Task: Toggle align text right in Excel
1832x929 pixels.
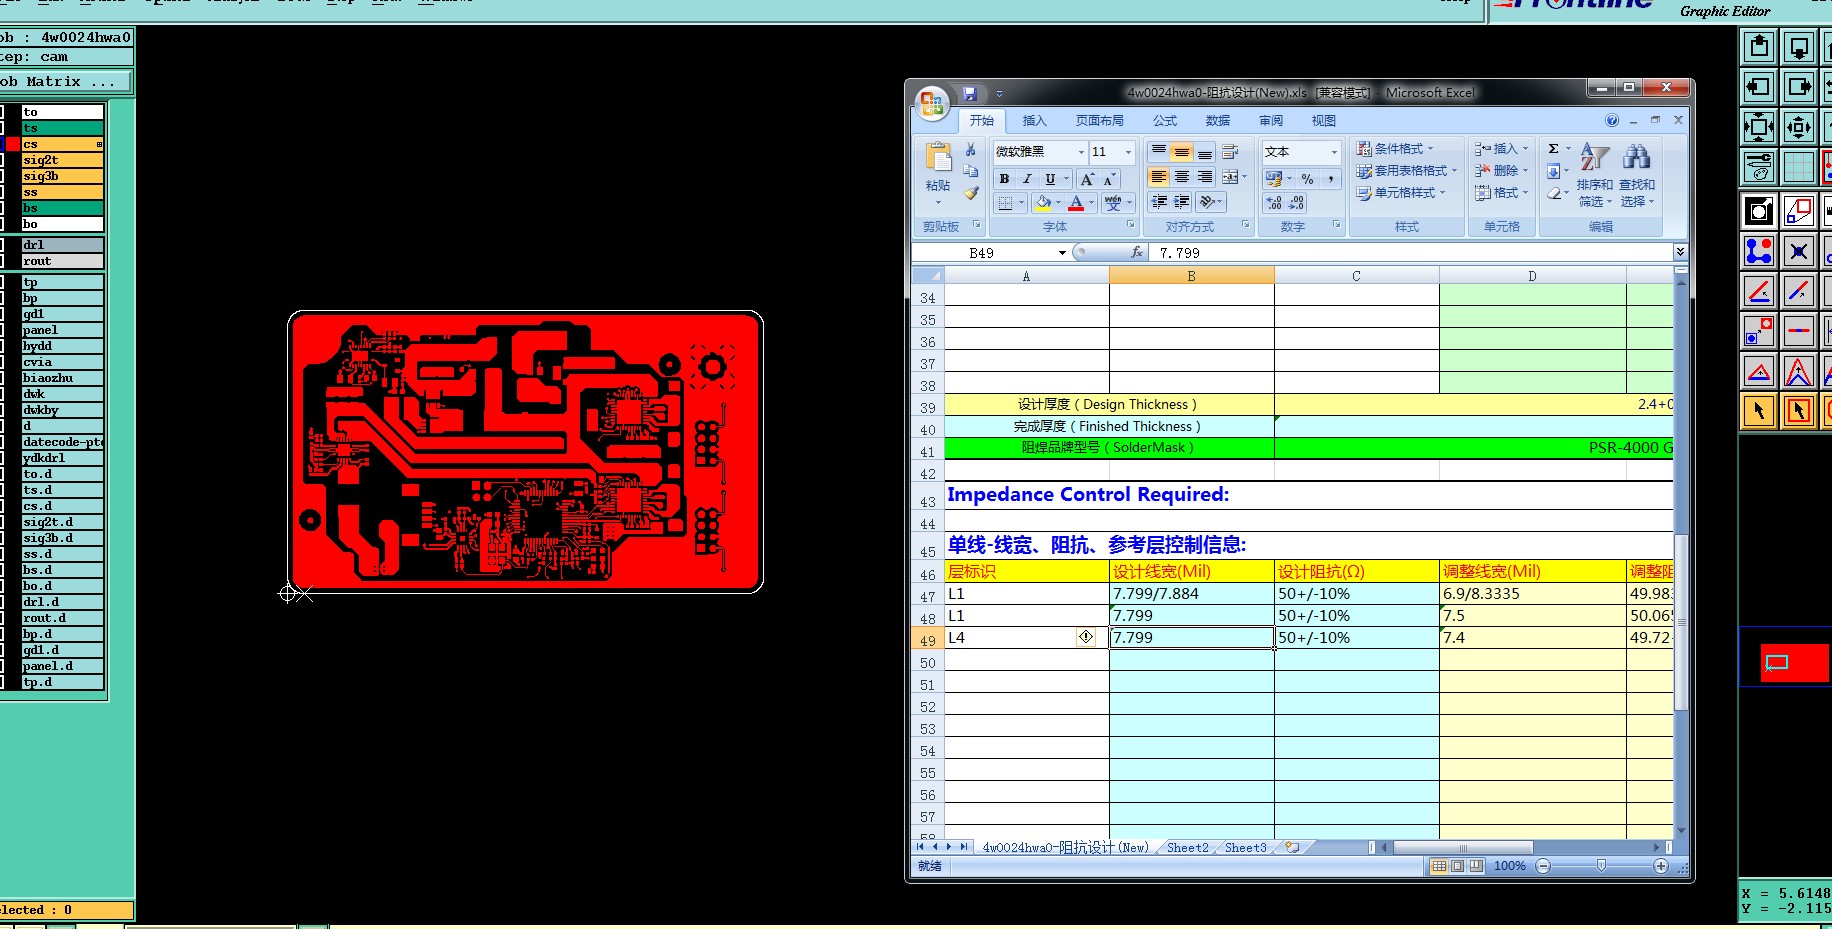Action: click(x=1205, y=177)
